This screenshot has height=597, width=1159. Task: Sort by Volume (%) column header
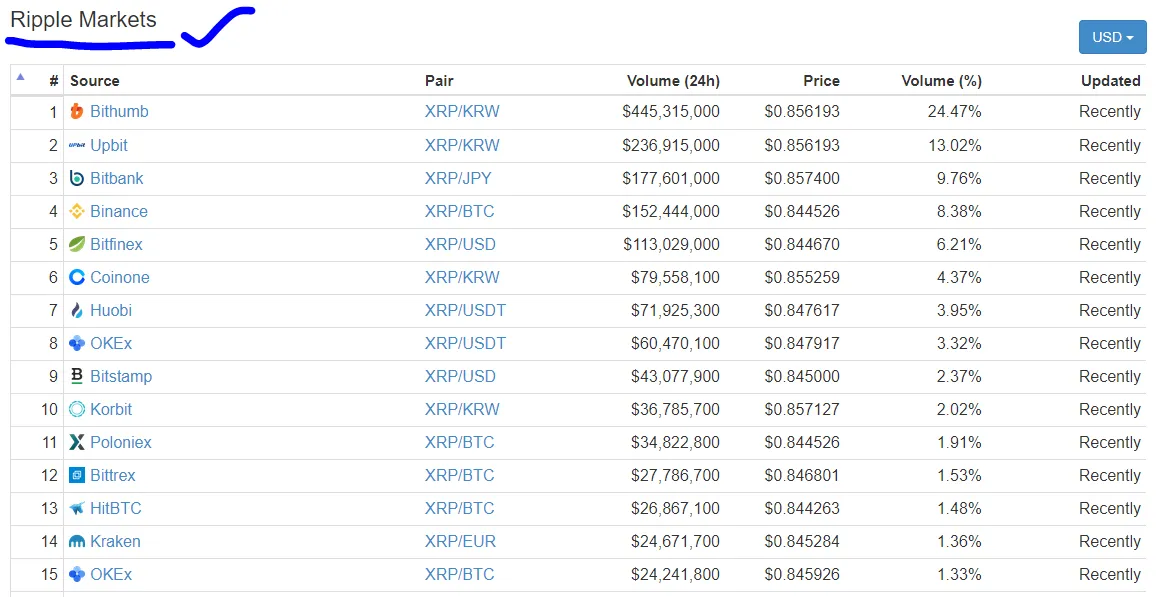[x=941, y=81]
